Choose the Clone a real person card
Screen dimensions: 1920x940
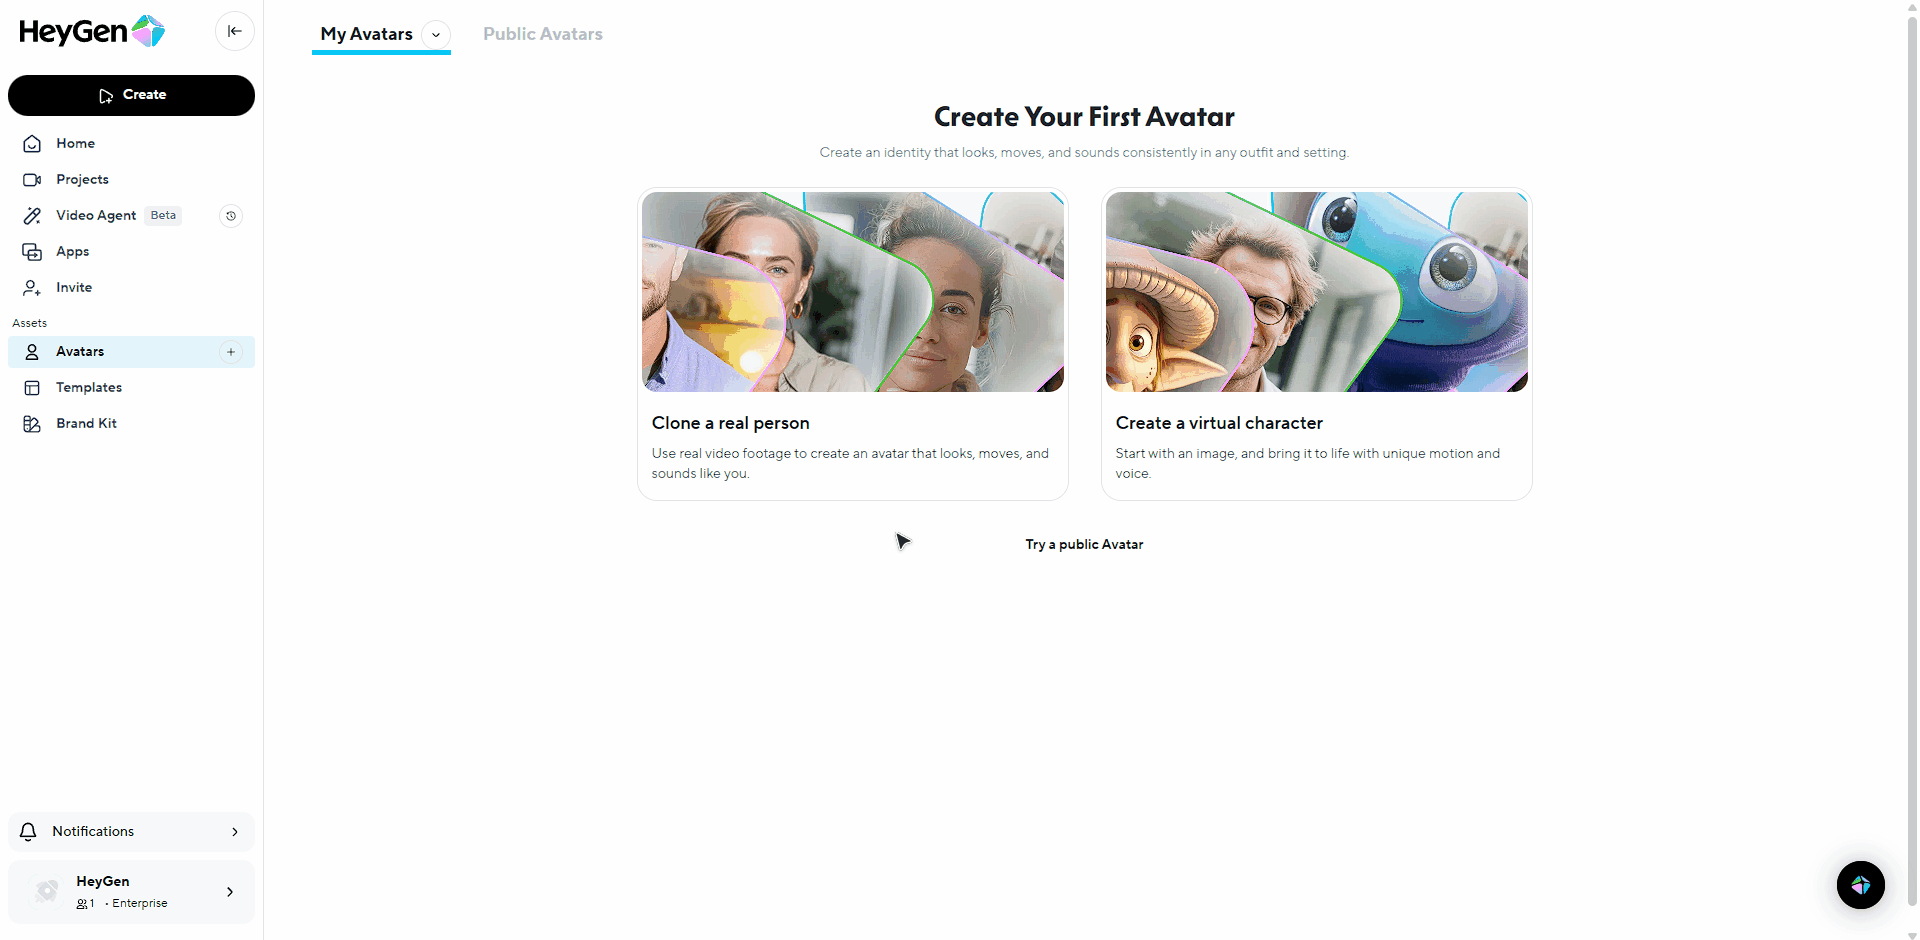[x=853, y=344]
